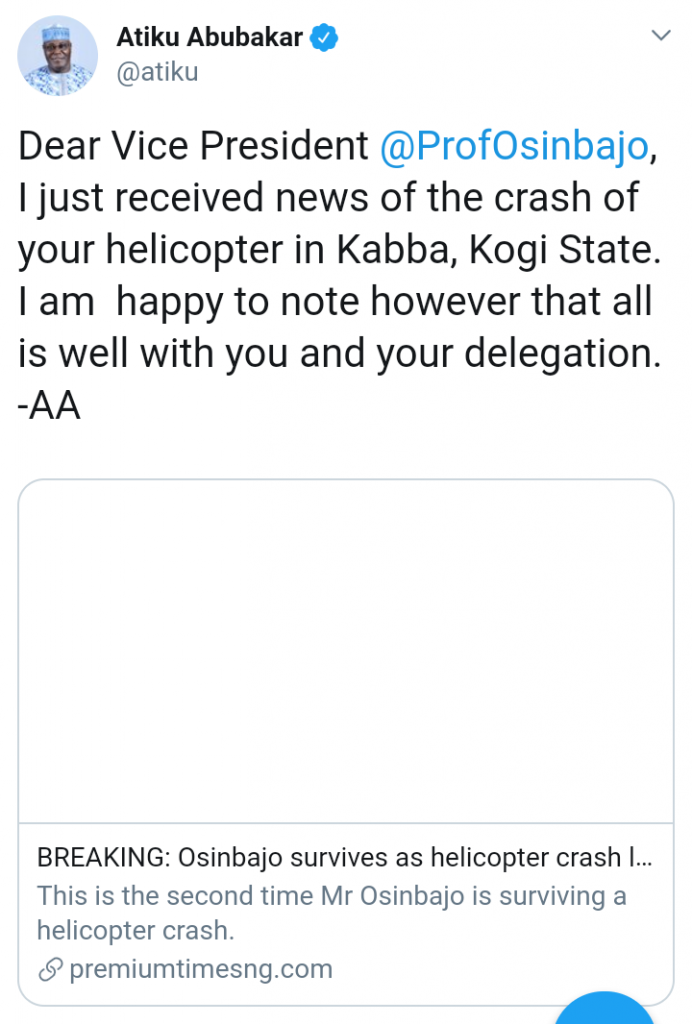The height and width of the screenshot is (1024, 692).
Task: Click the Atiku Abubakar display name
Action: click(209, 39)
